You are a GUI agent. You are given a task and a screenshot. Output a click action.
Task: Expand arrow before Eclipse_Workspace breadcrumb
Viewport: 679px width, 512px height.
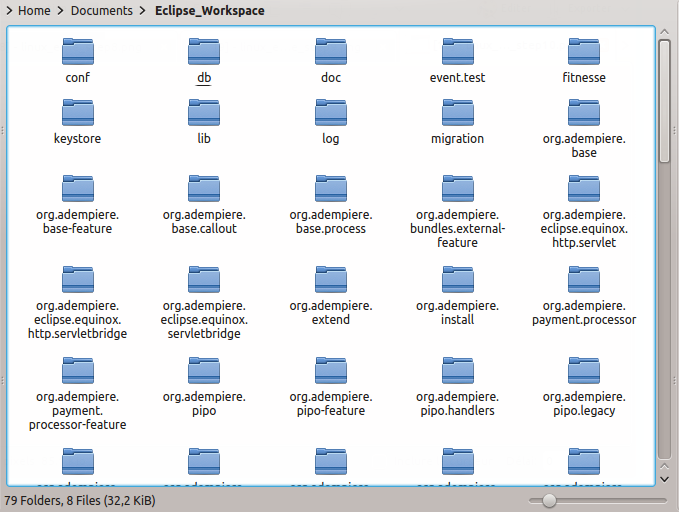coord(145,11)
